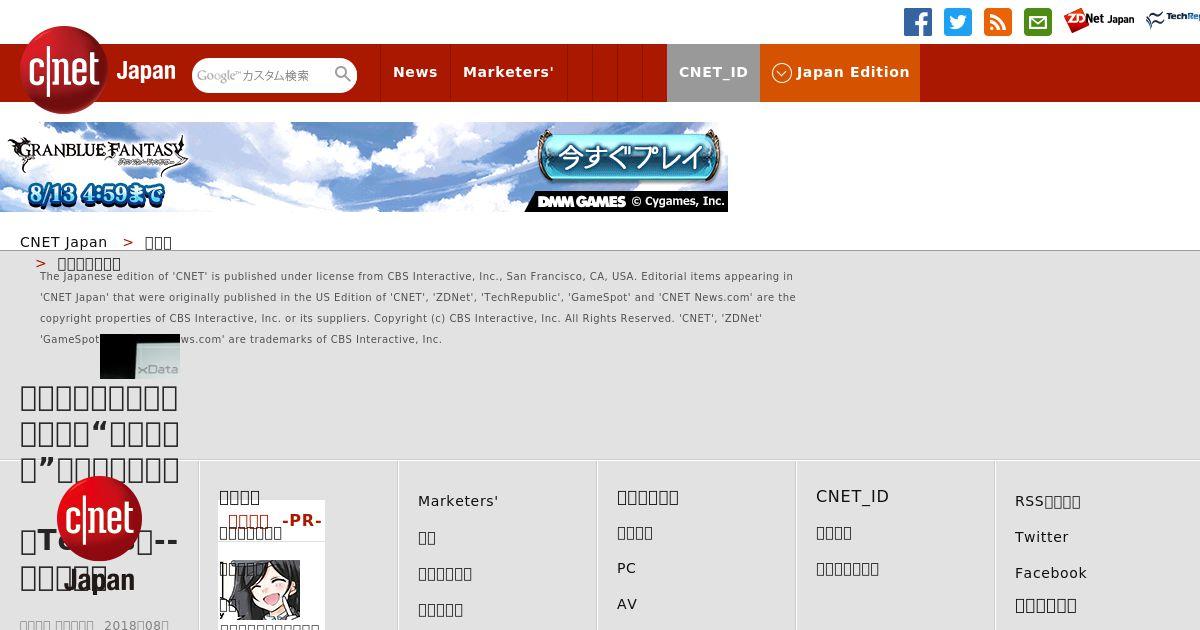Open the CNET_ID tab
The height and width of the screenshot is (630, 1200).
pos(713,72)
